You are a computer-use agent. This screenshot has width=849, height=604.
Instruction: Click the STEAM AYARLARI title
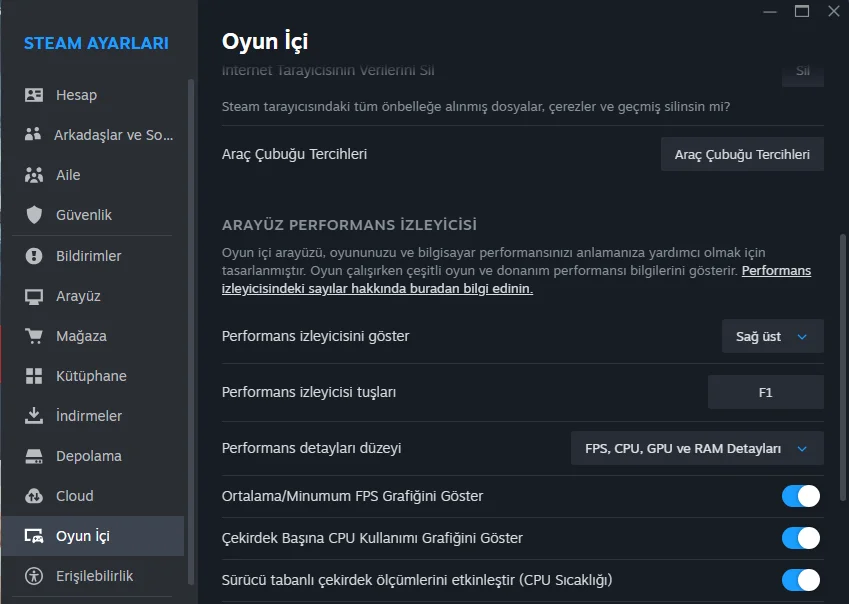tap(96, 43)
